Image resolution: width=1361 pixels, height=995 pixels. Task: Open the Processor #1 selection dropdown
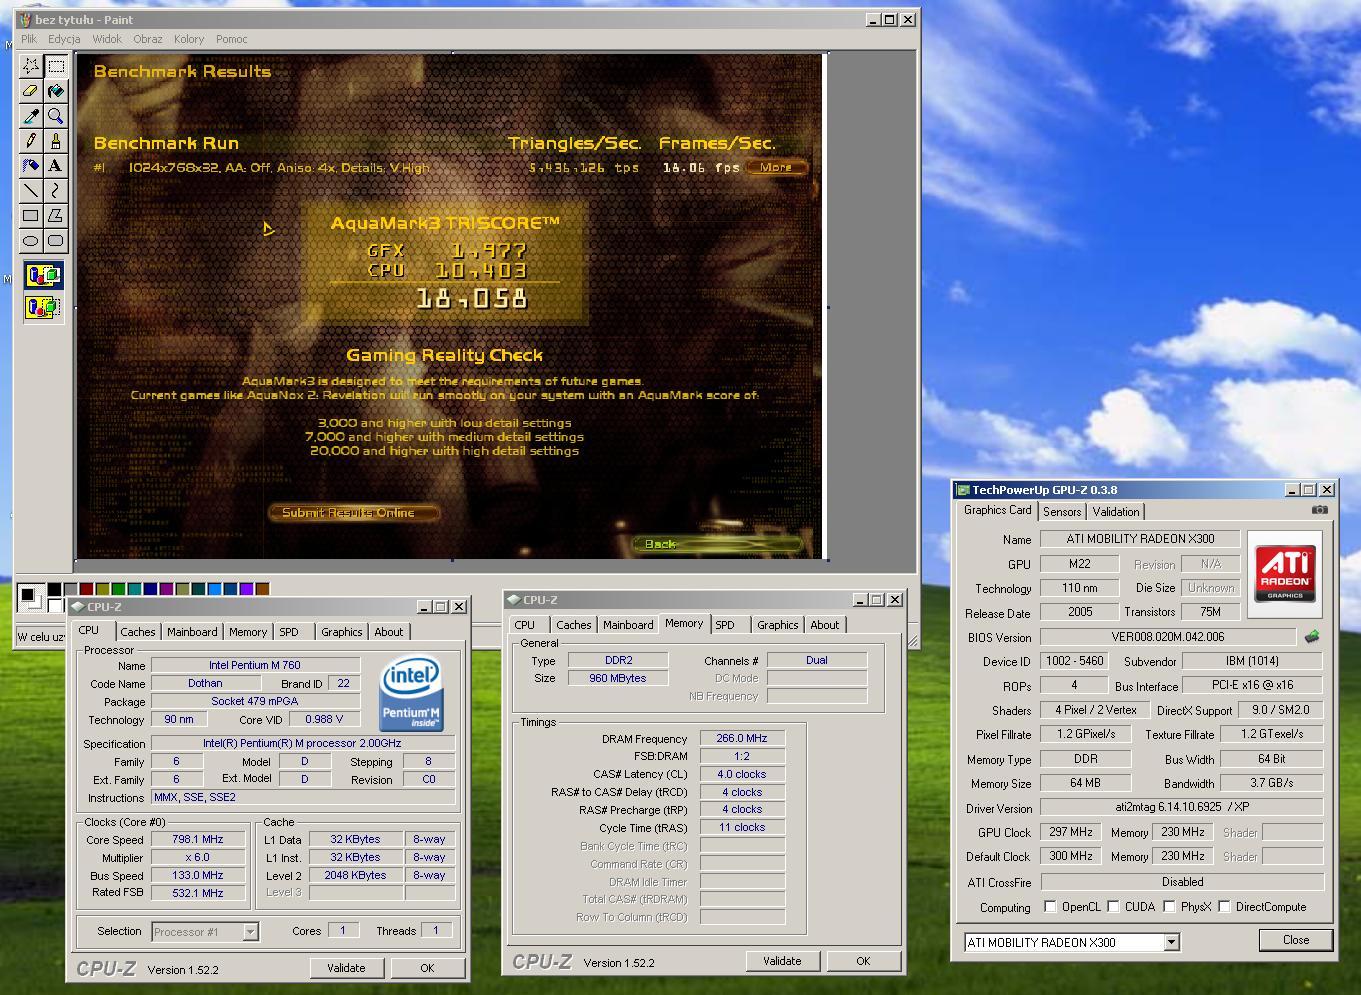tap(250, 932)
